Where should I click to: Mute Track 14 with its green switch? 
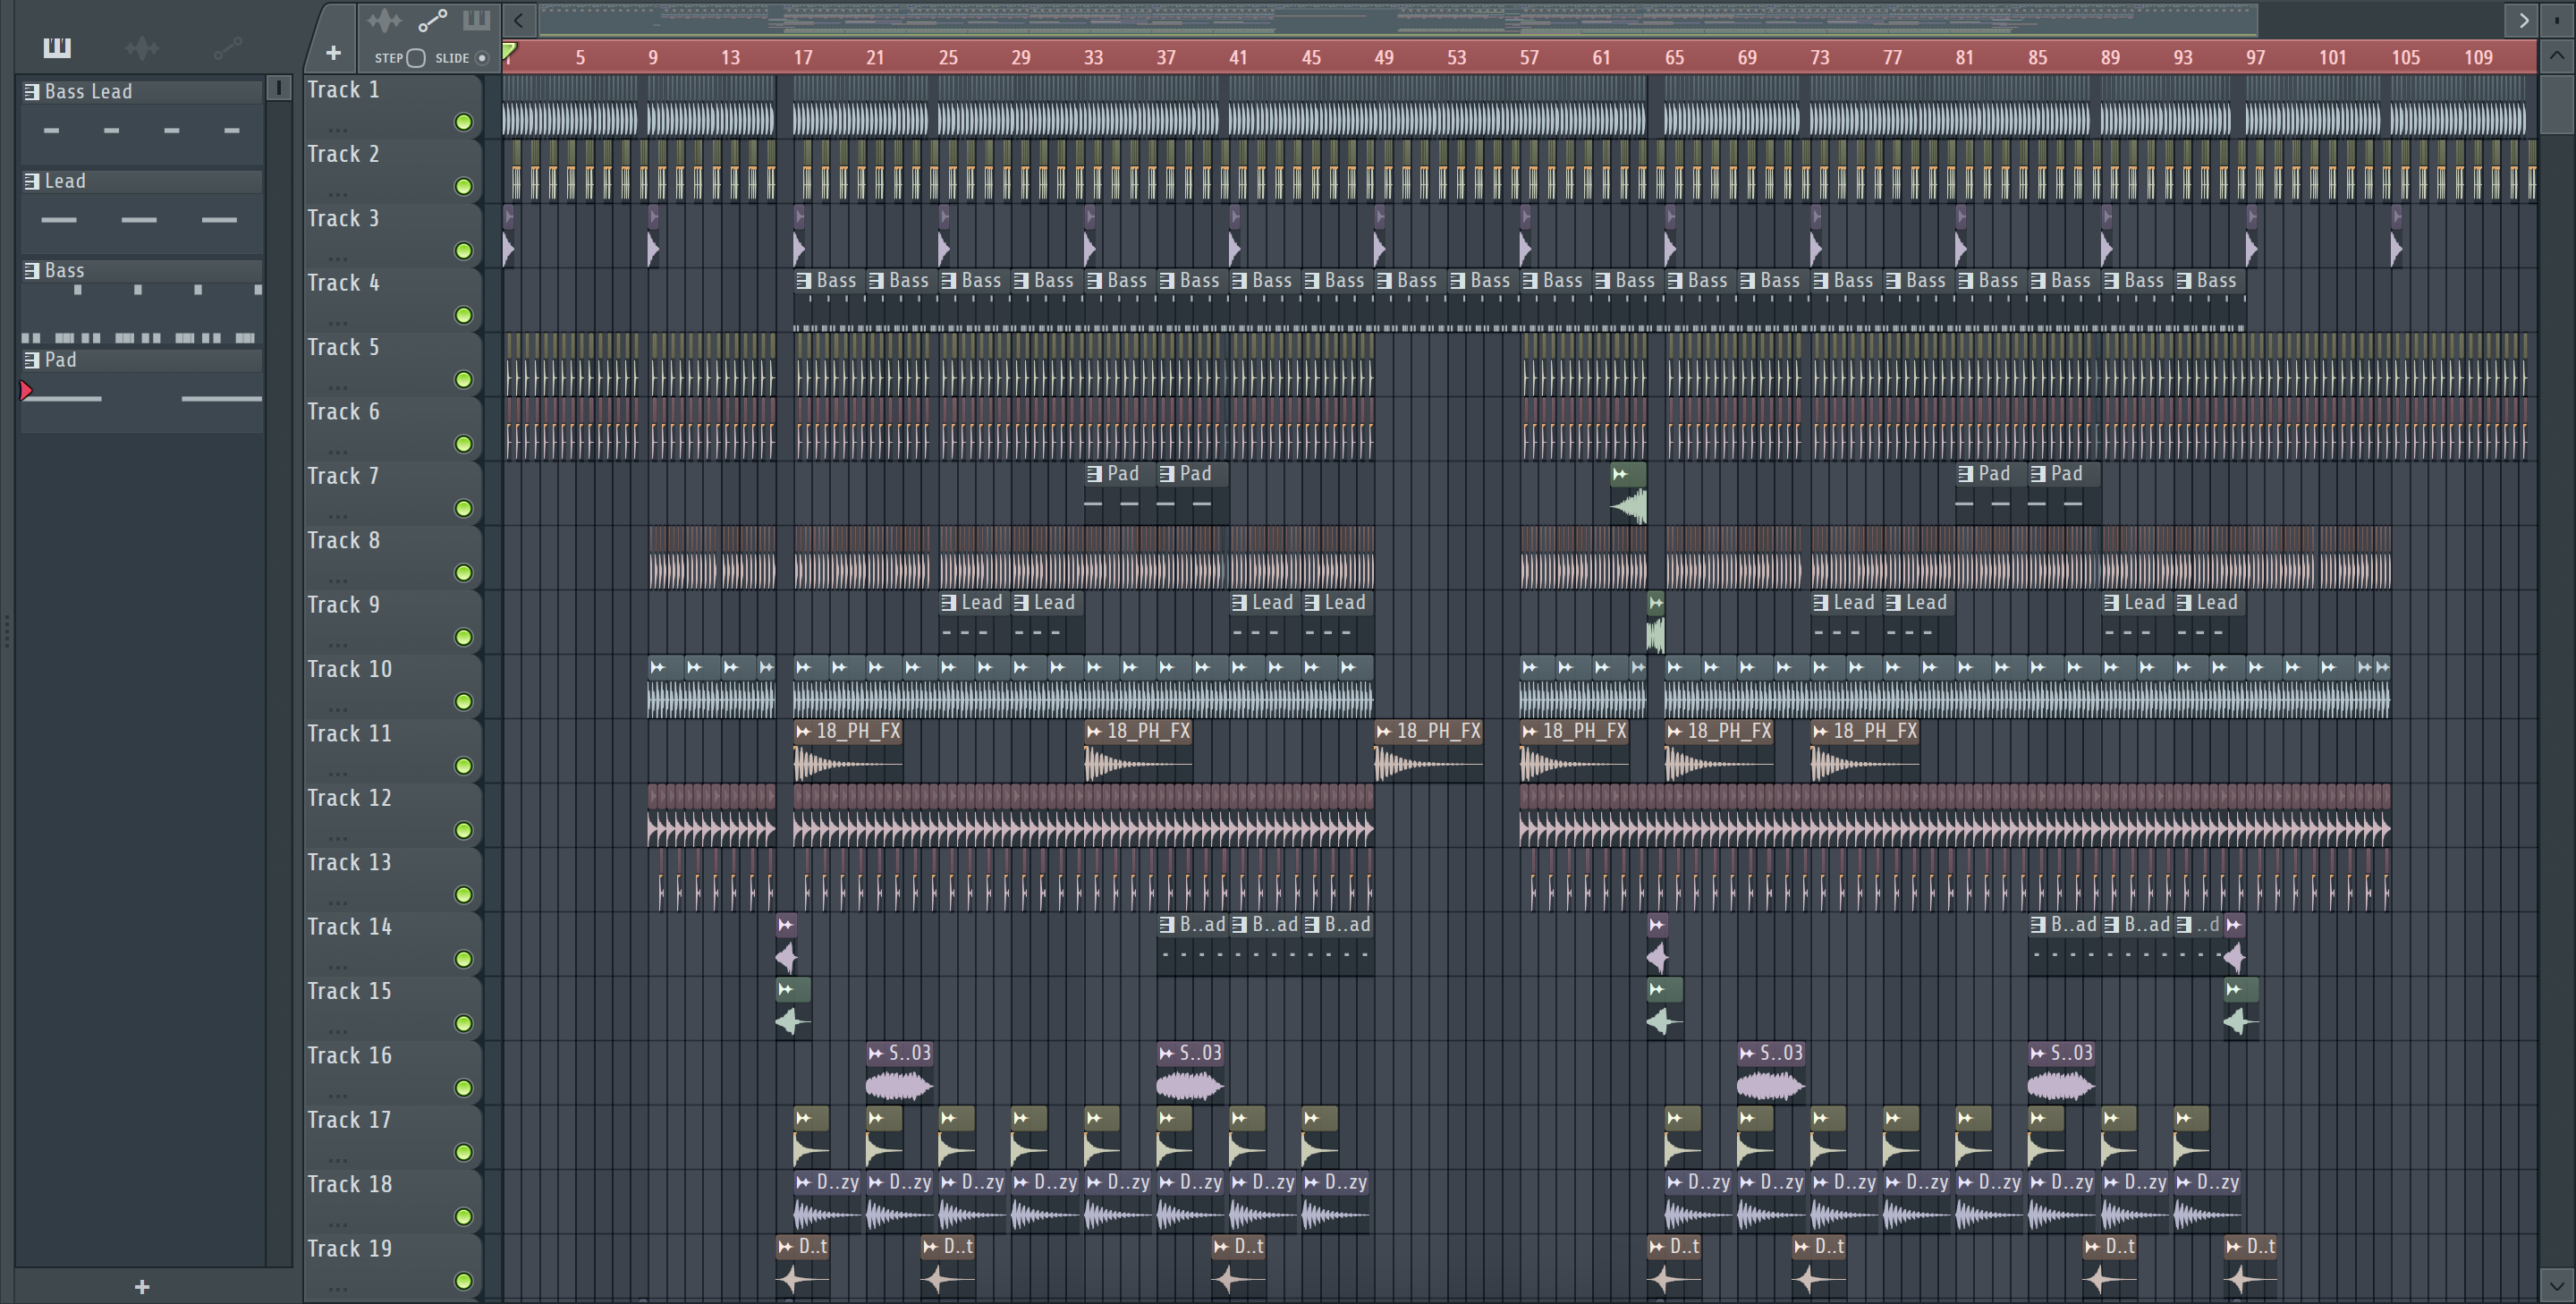463,959
